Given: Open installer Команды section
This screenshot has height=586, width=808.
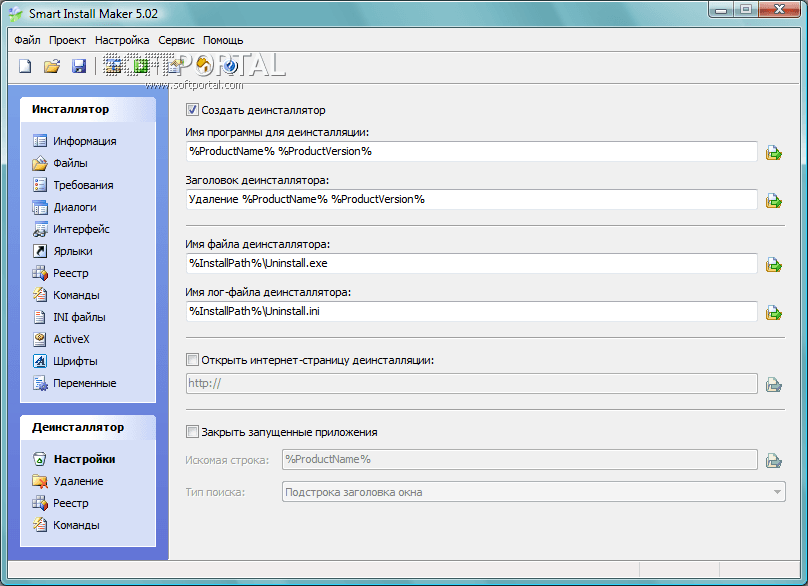Looking at the screenshot, I should pos(66,295).
